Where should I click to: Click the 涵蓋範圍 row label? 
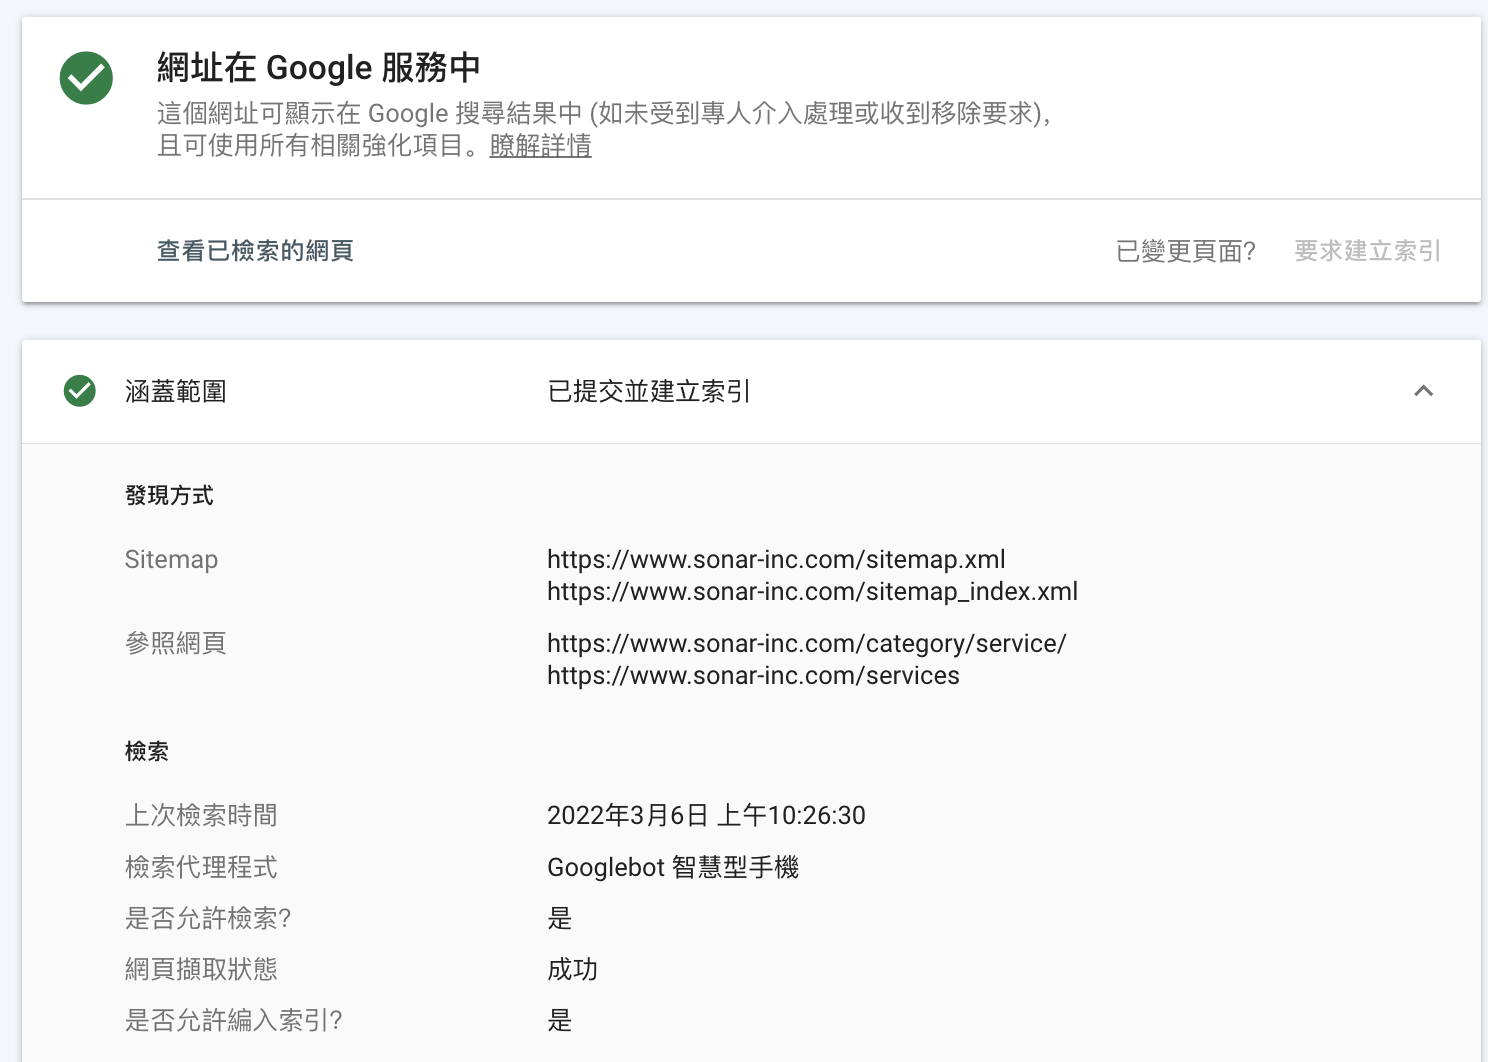[x=176, y=391]
